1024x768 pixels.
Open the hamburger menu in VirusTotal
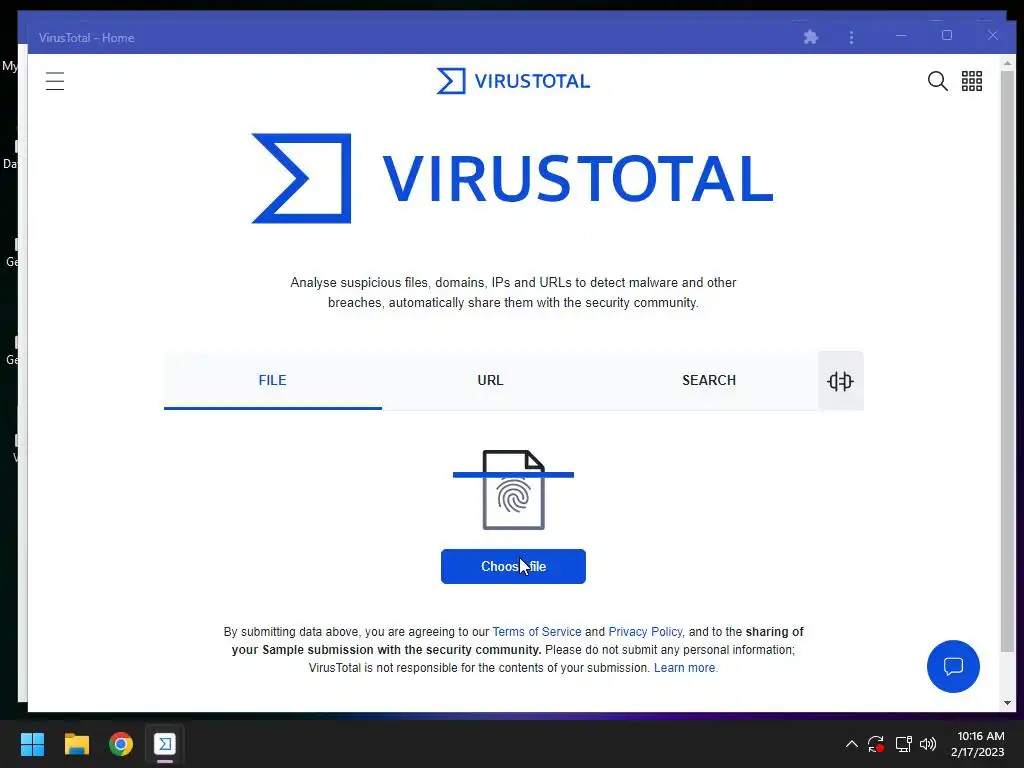pos(55,81)
